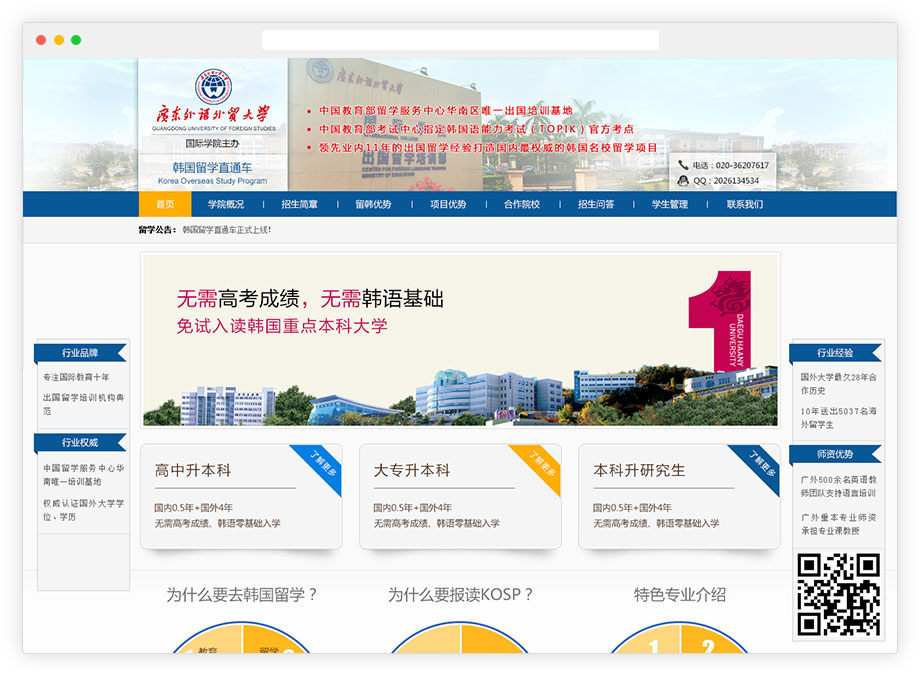
Task: Click the 行业经验 sidebar header
Action: click(835, 353)
